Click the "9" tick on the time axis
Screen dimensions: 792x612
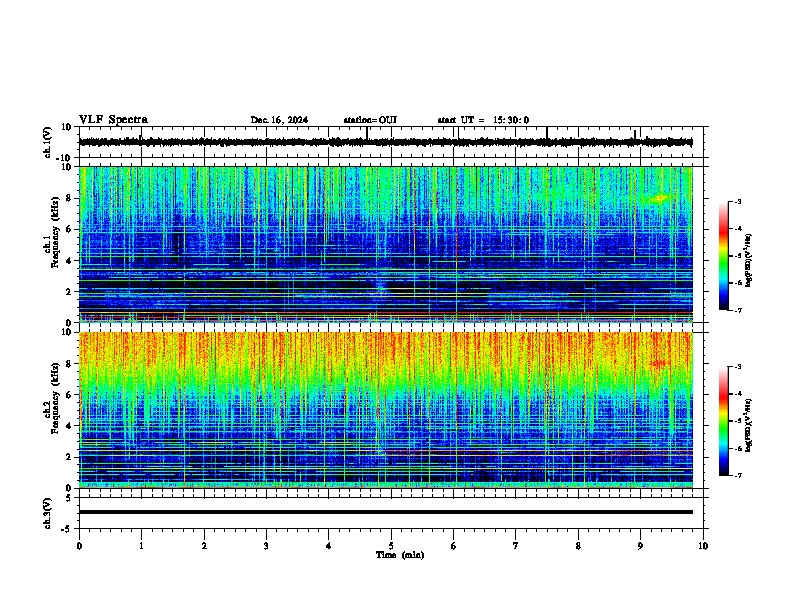(640, 546)
